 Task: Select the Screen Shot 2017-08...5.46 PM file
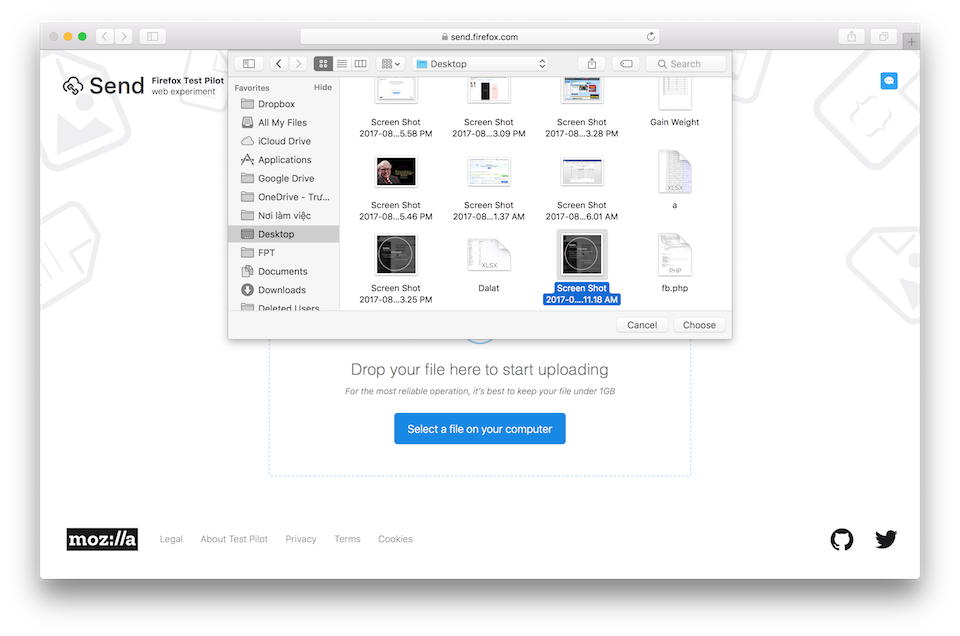tap(396, 187)
